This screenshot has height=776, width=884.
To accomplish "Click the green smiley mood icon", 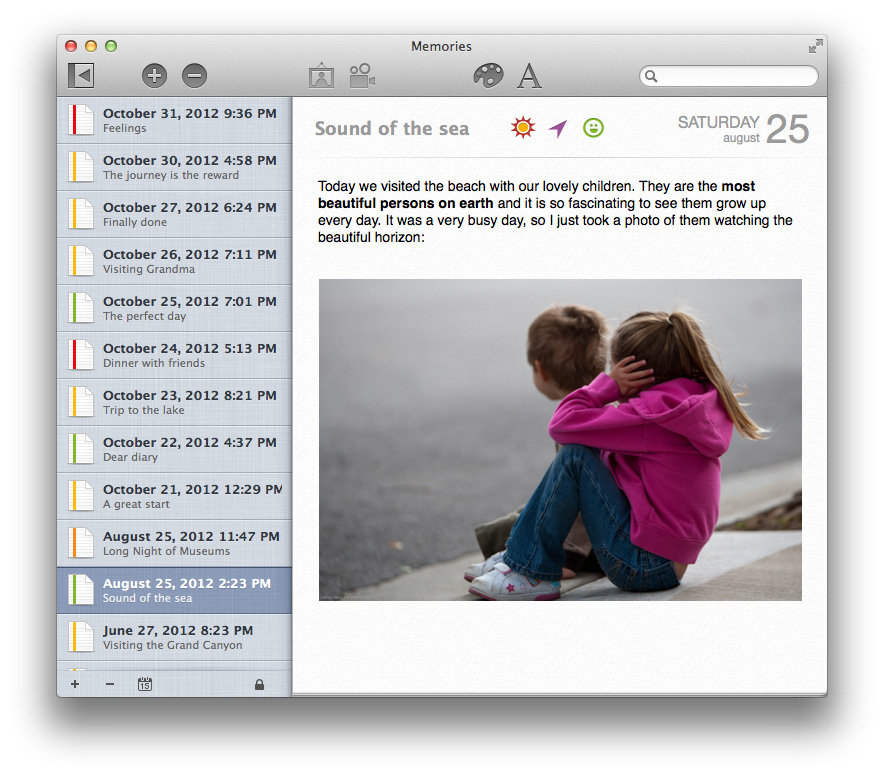I will pos(593,128).
